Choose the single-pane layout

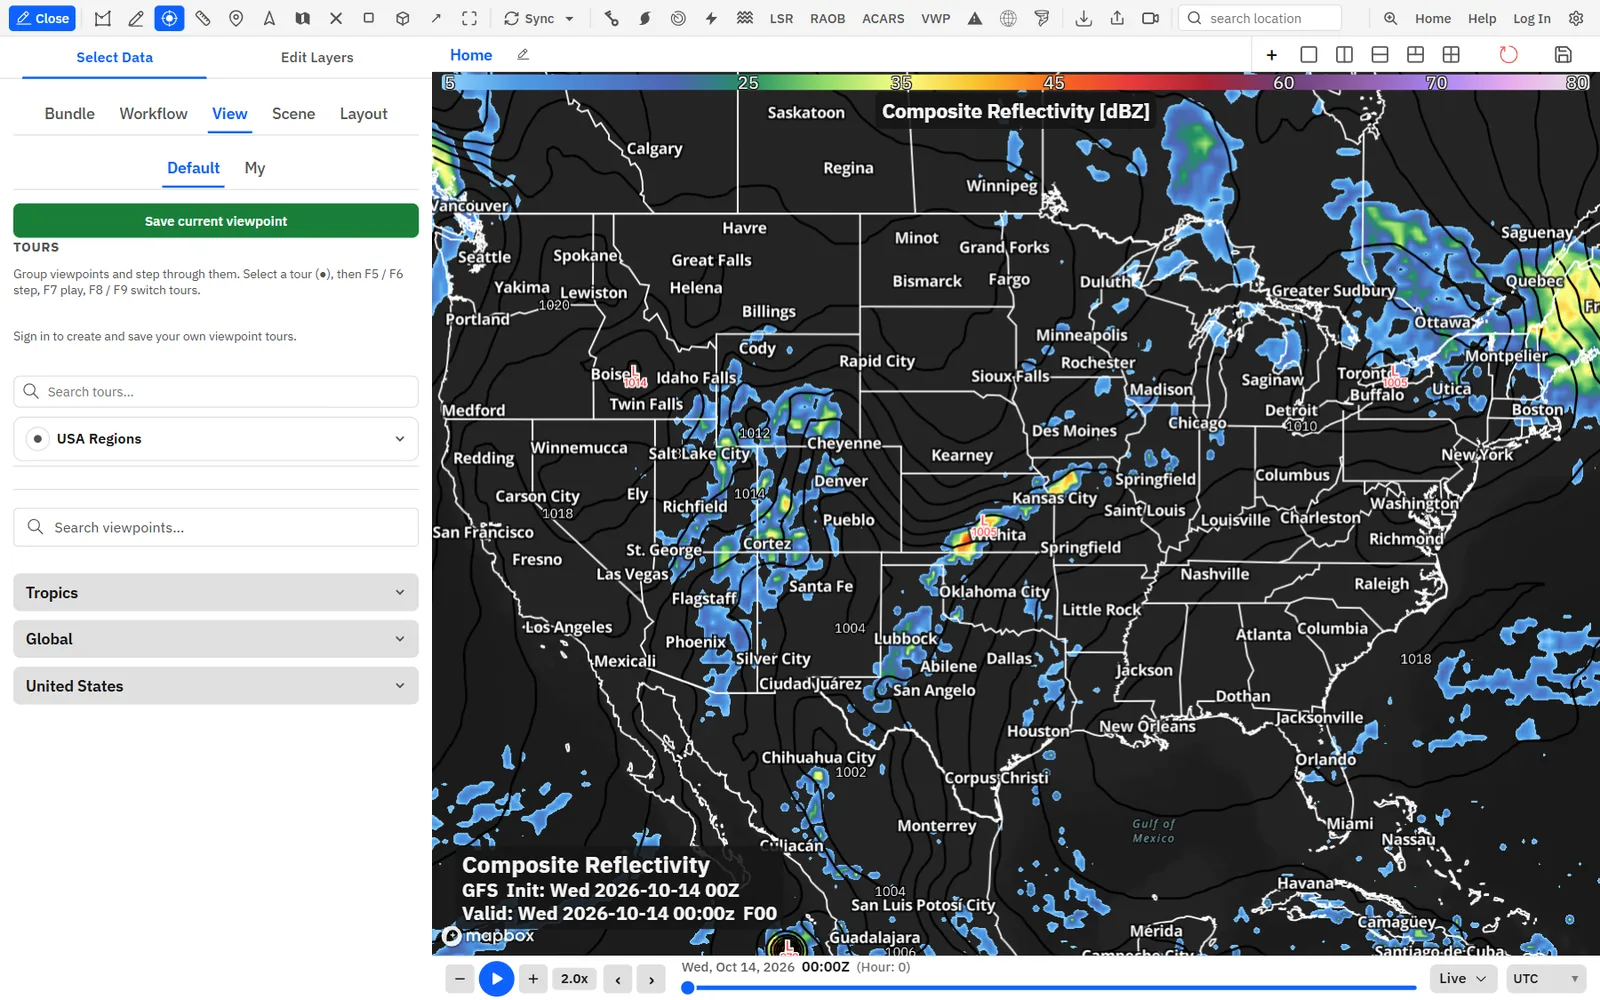click(x=1308, y=55)
